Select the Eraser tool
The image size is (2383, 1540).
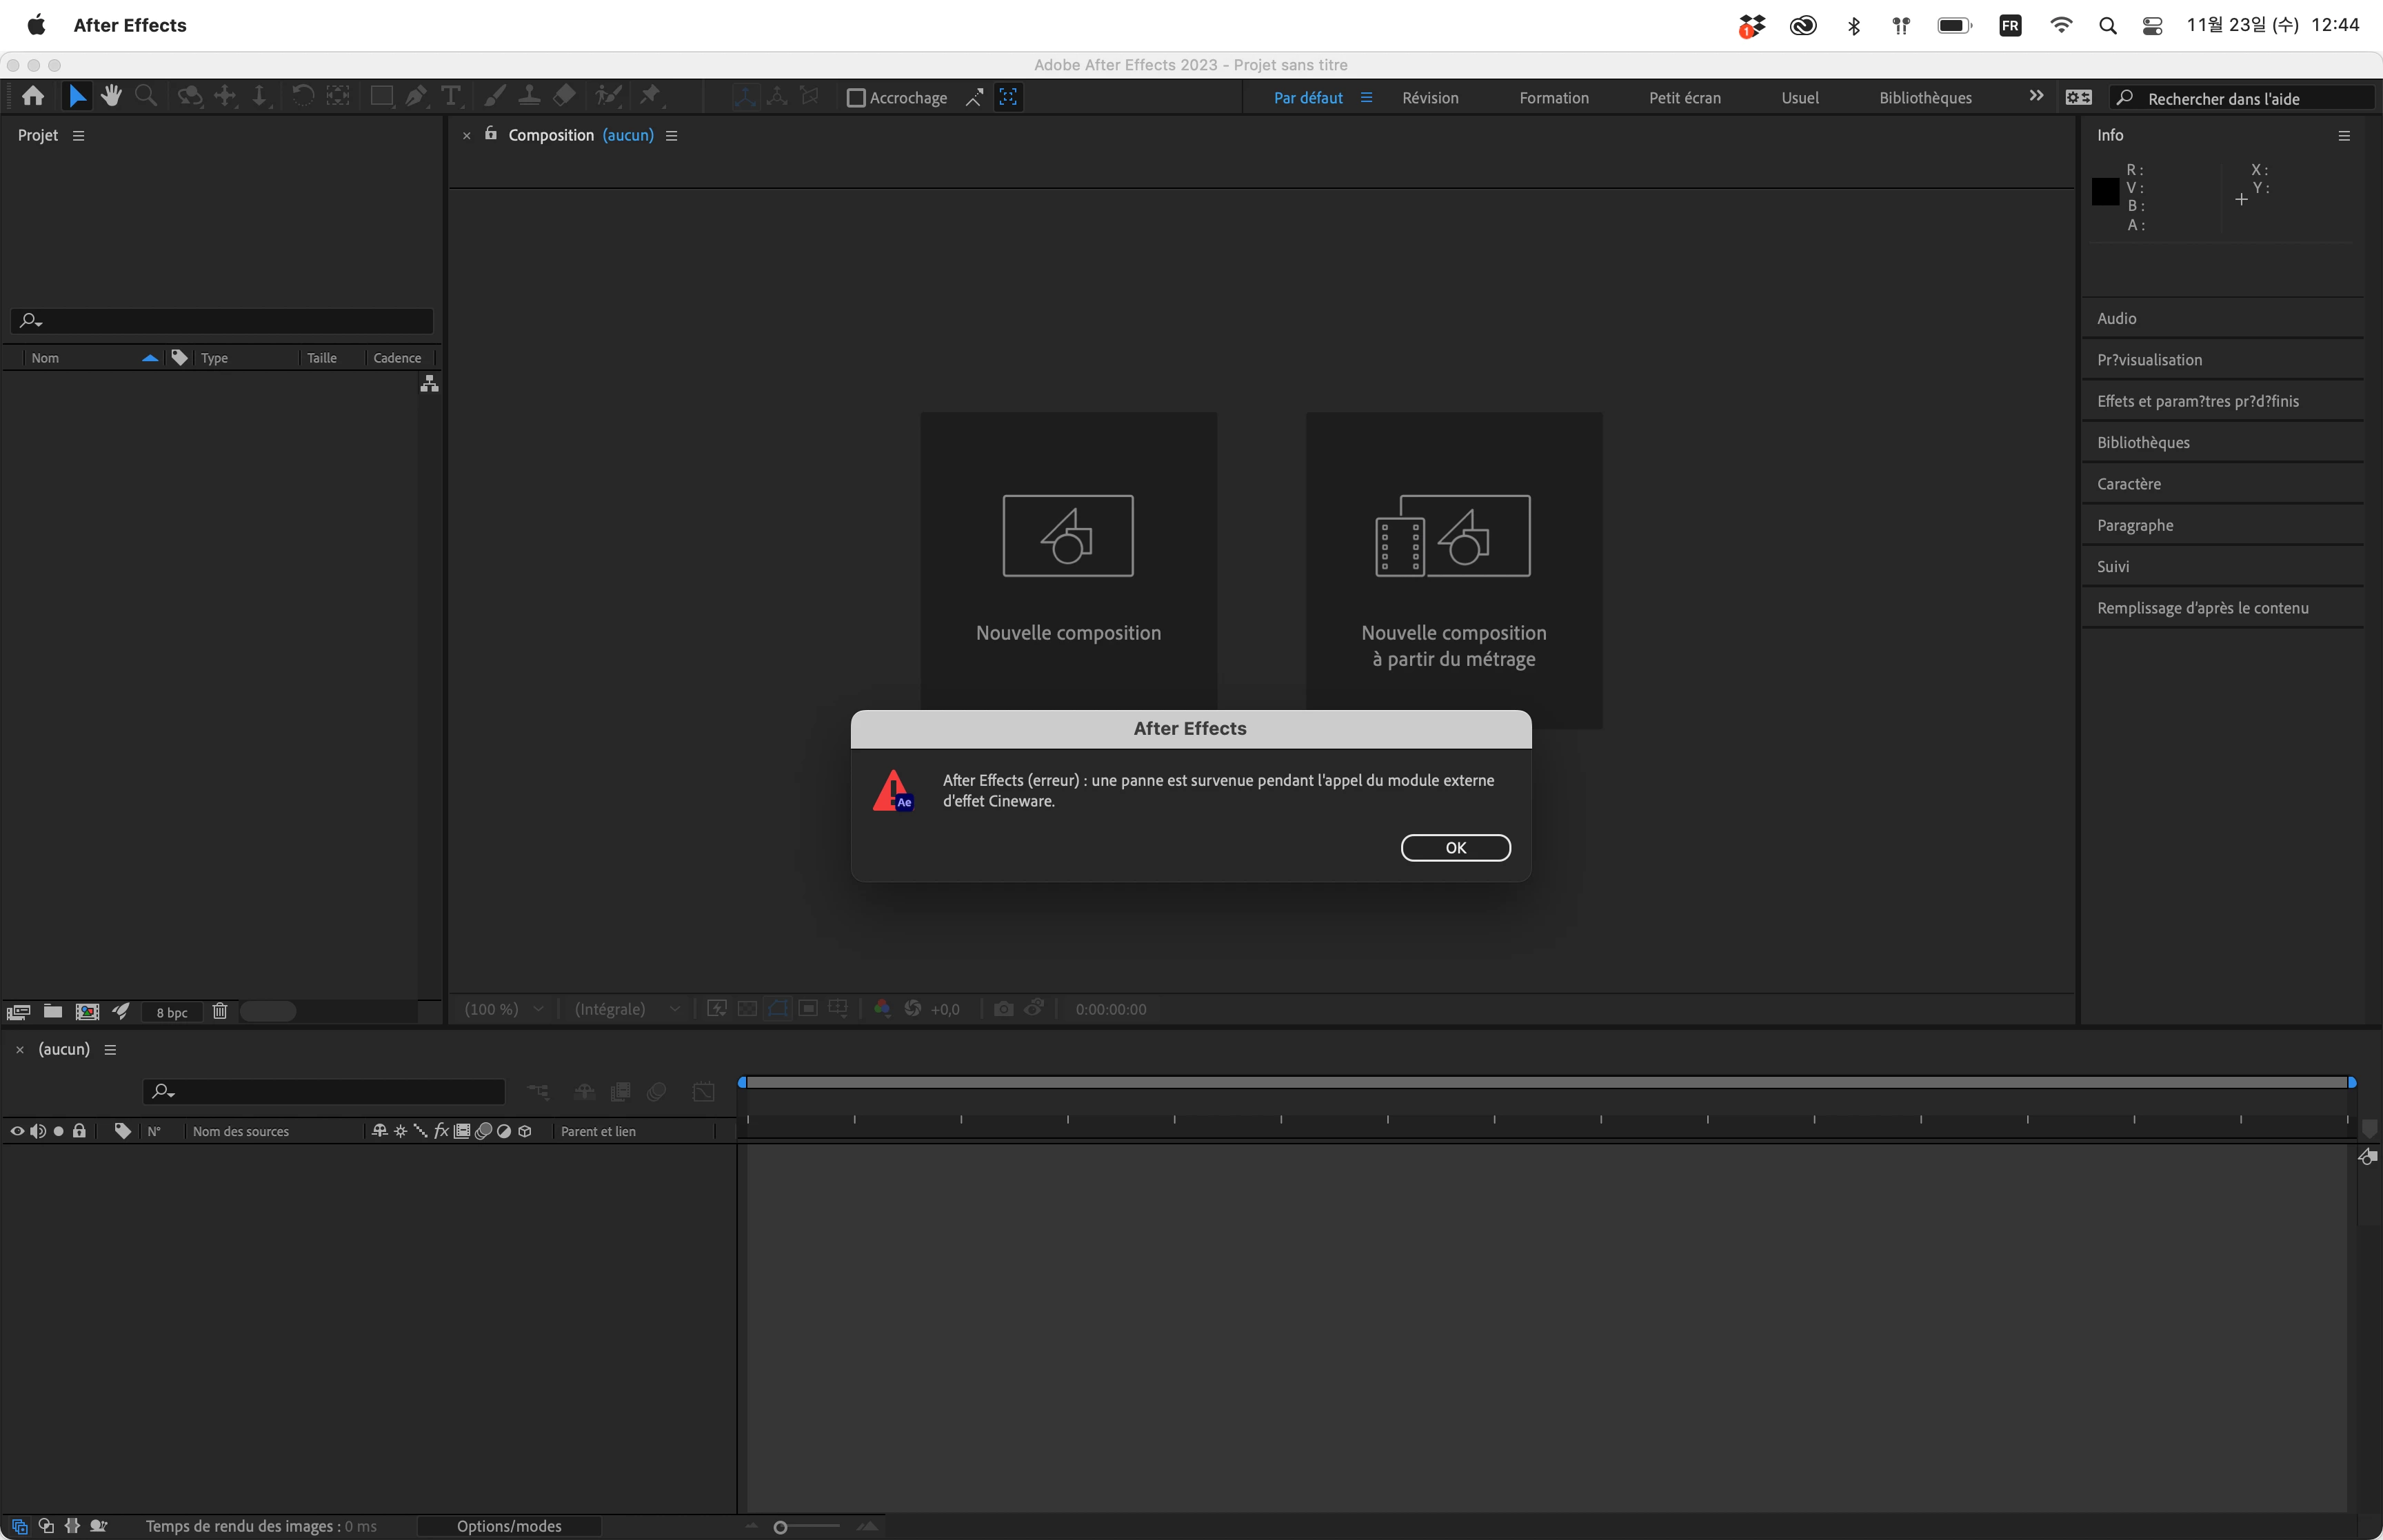pos(565,97)
